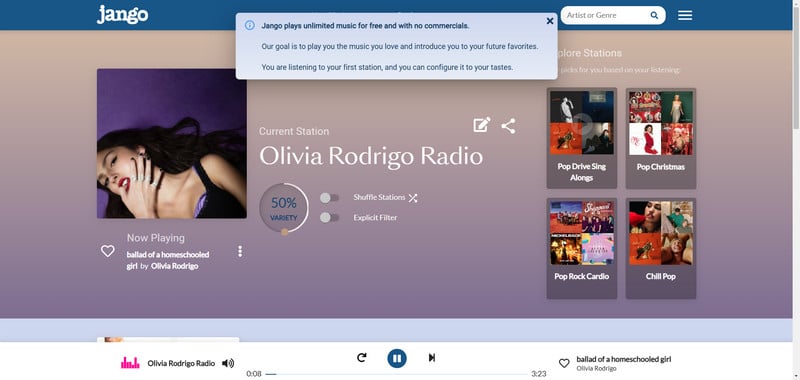Like song via player bar heart
The height and width of the screenshot is (380, 800).
click(x=564, y=363)
